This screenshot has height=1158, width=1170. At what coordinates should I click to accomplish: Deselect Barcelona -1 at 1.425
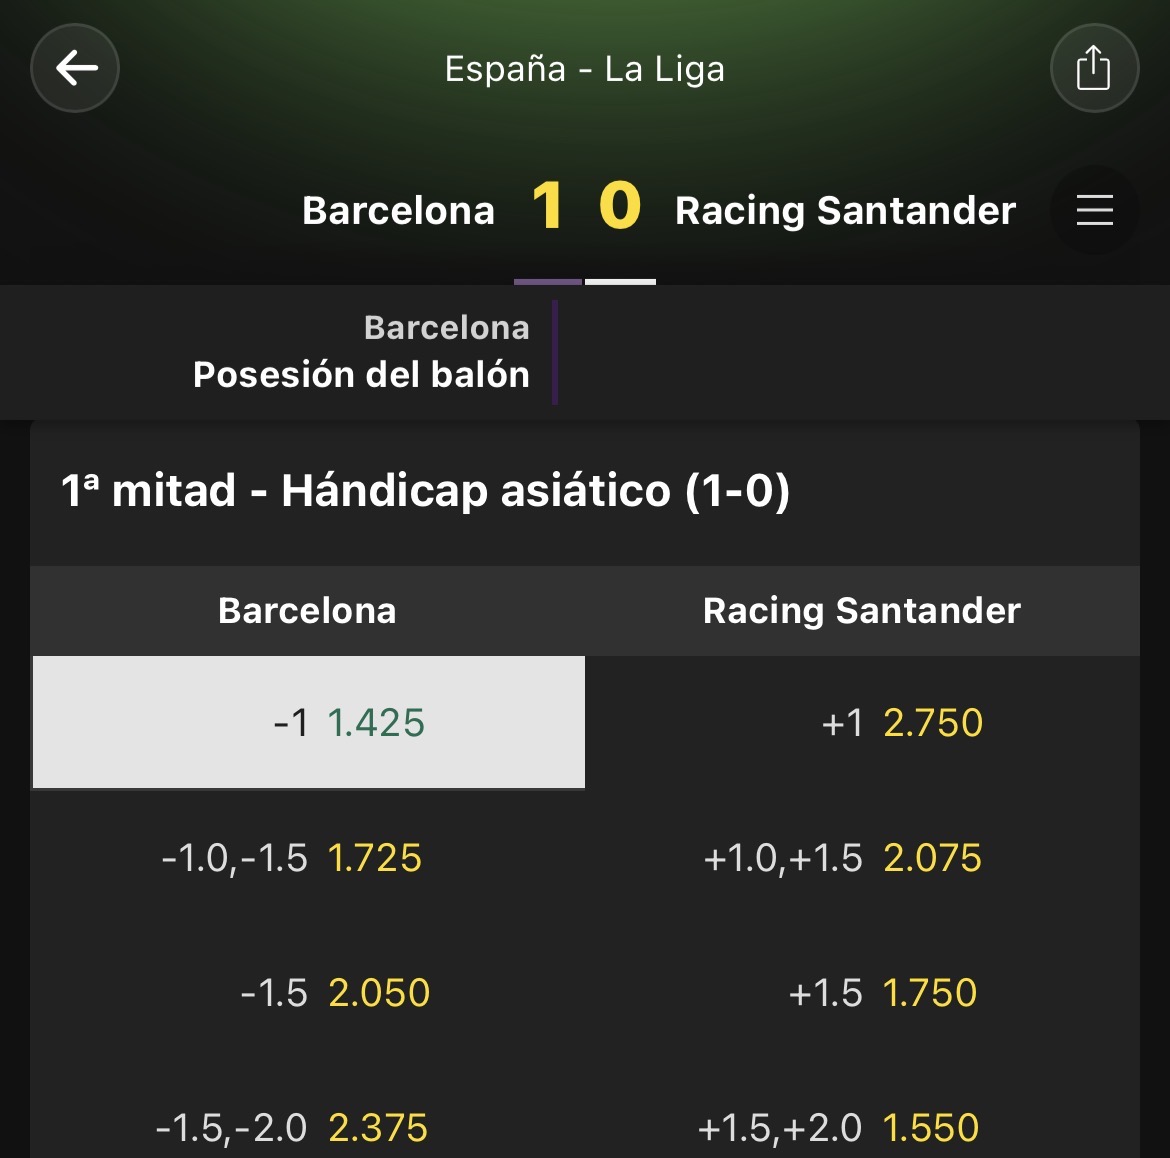(309, 722)
